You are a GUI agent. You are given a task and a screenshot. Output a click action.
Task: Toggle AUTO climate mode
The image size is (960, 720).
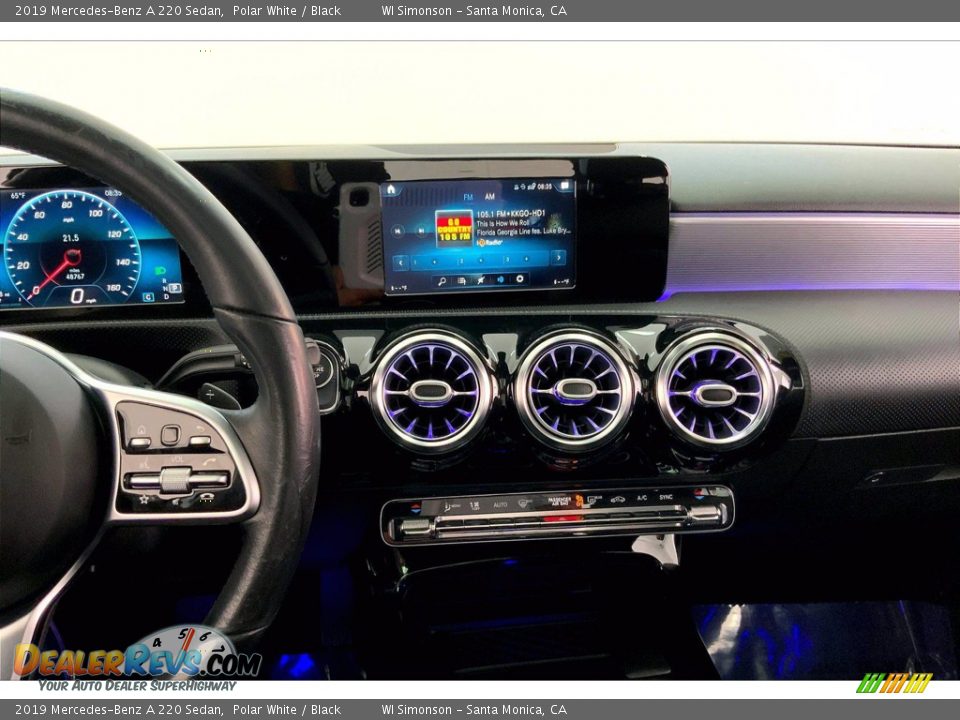pyautogui.click(x=500, y=505)
